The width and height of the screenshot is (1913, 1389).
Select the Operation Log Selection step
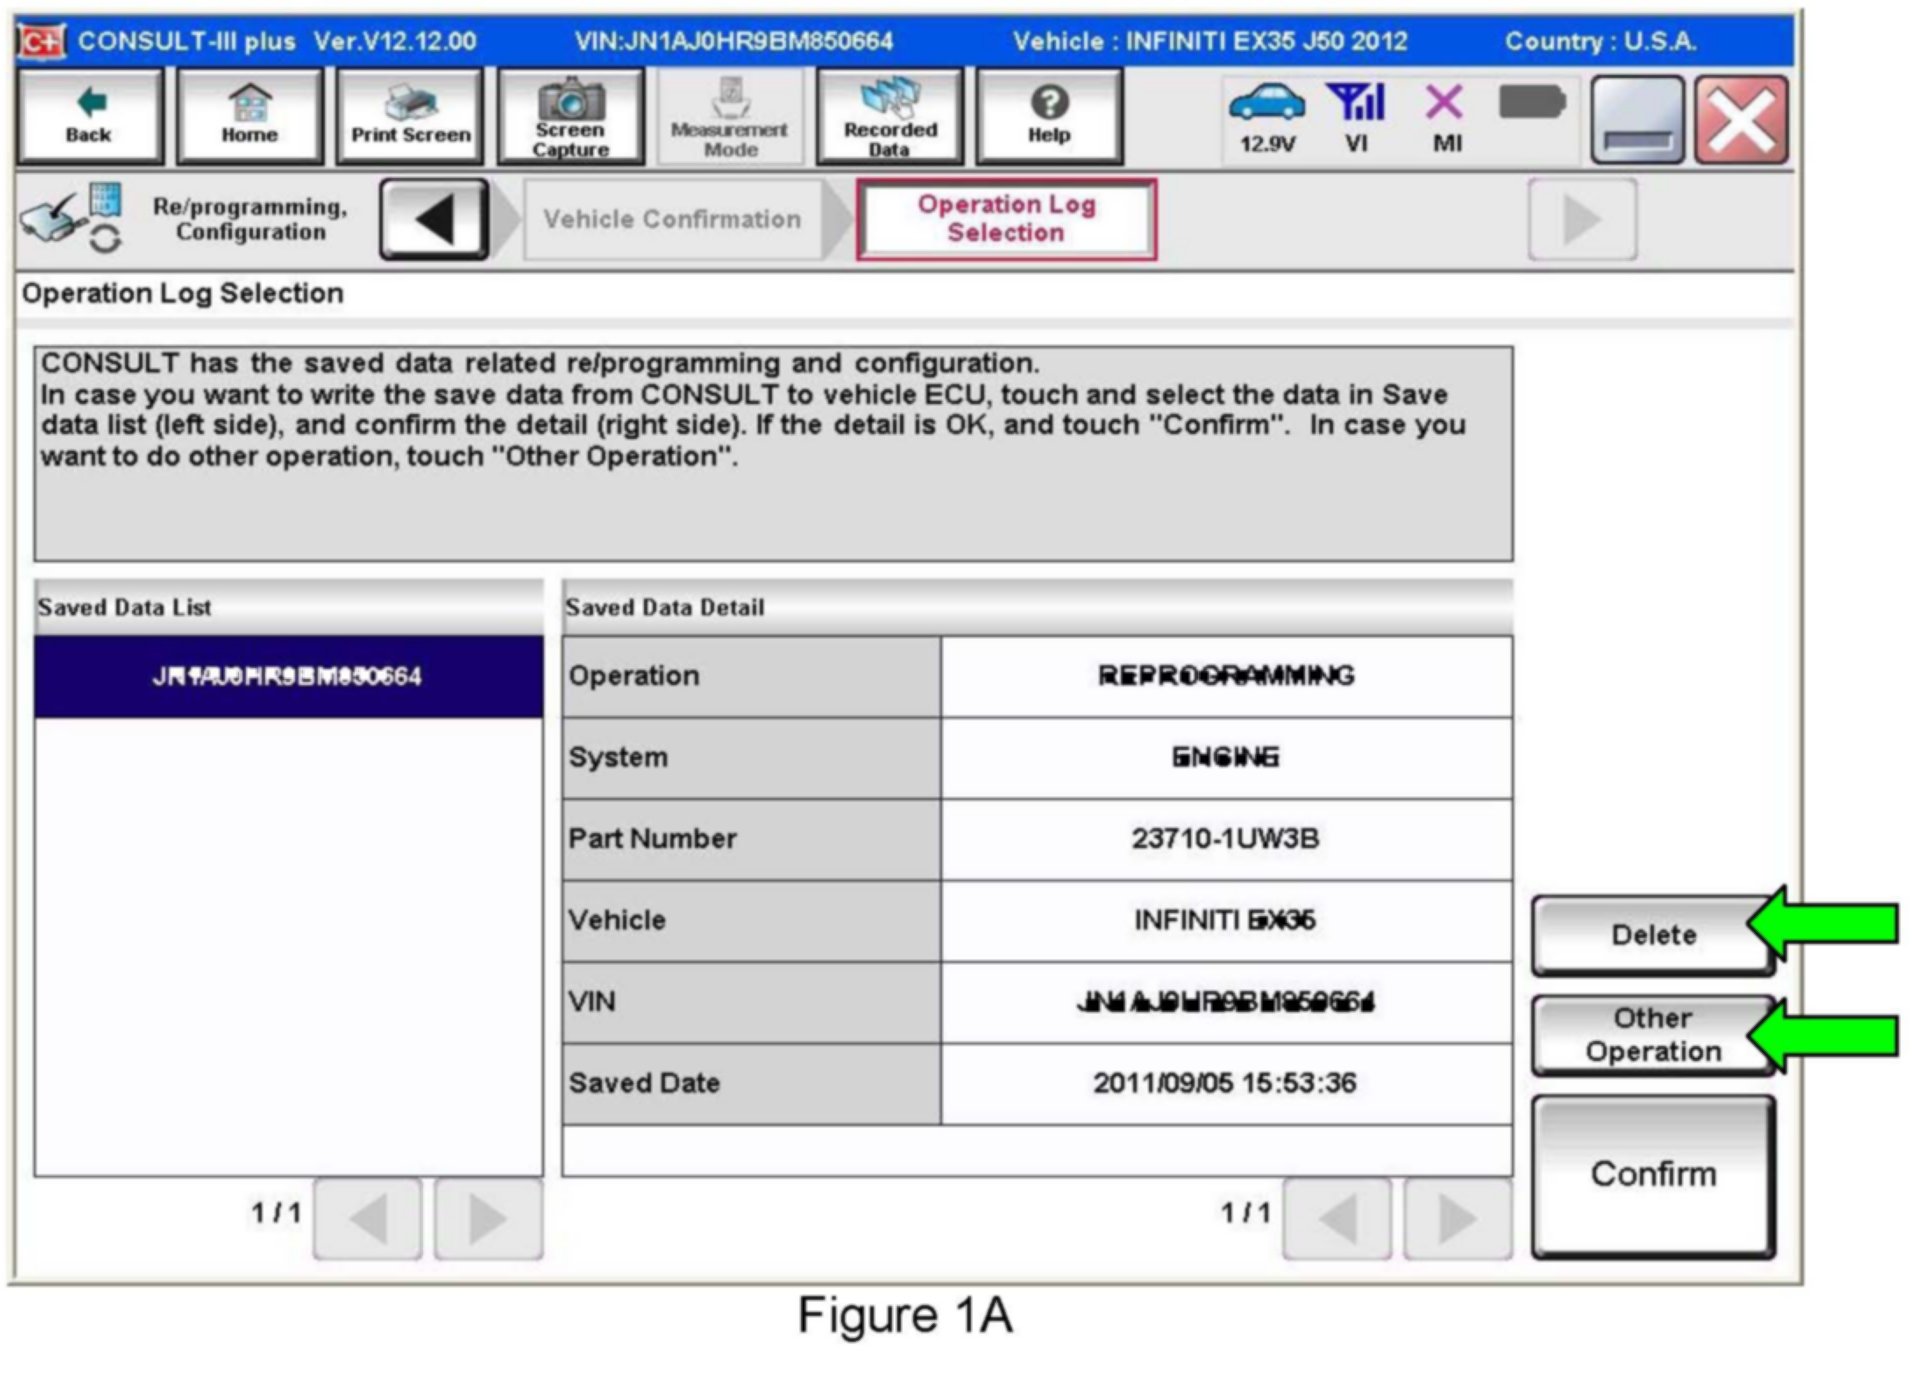pos(1005,219)
